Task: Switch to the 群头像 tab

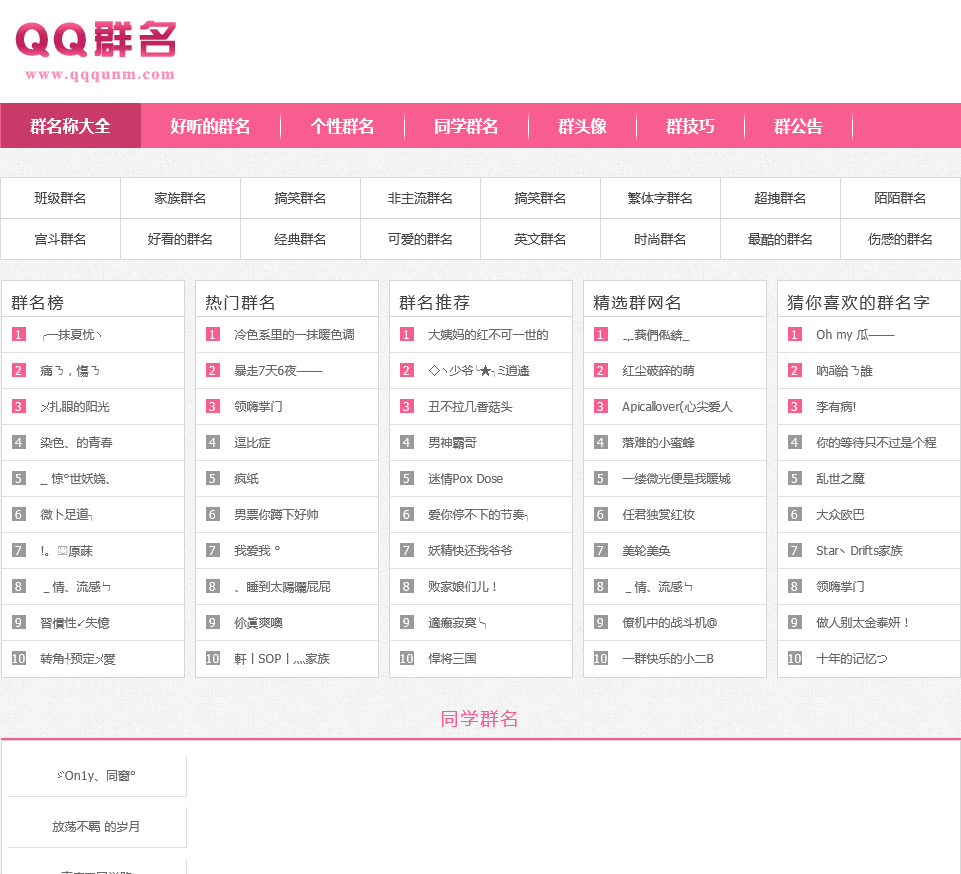Action: (582, 126)
